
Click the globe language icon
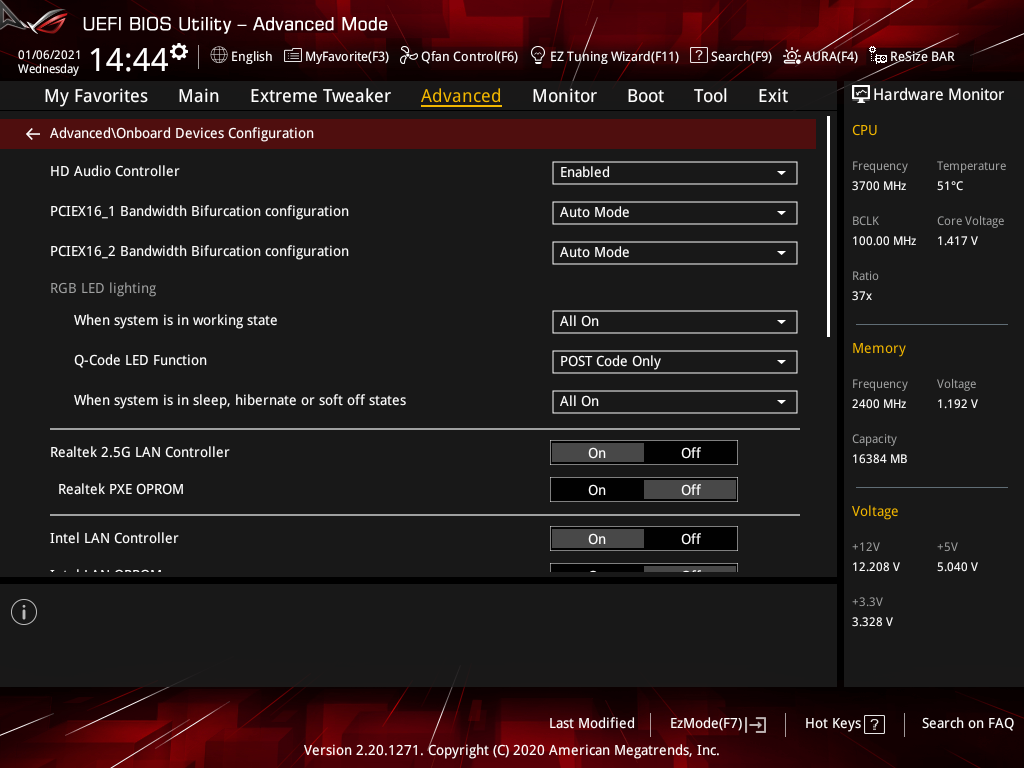pyautogui.click(x=219, y=56)
